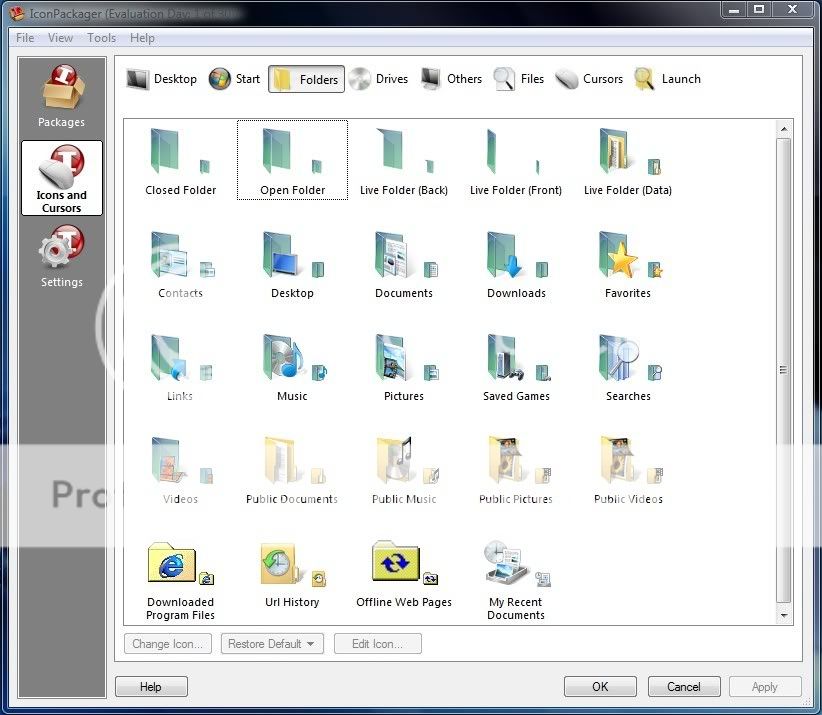Viewport: 822px width, 715px height.
Task: Select Icons and Cursors sidebar item
Action: click(62, 178)
